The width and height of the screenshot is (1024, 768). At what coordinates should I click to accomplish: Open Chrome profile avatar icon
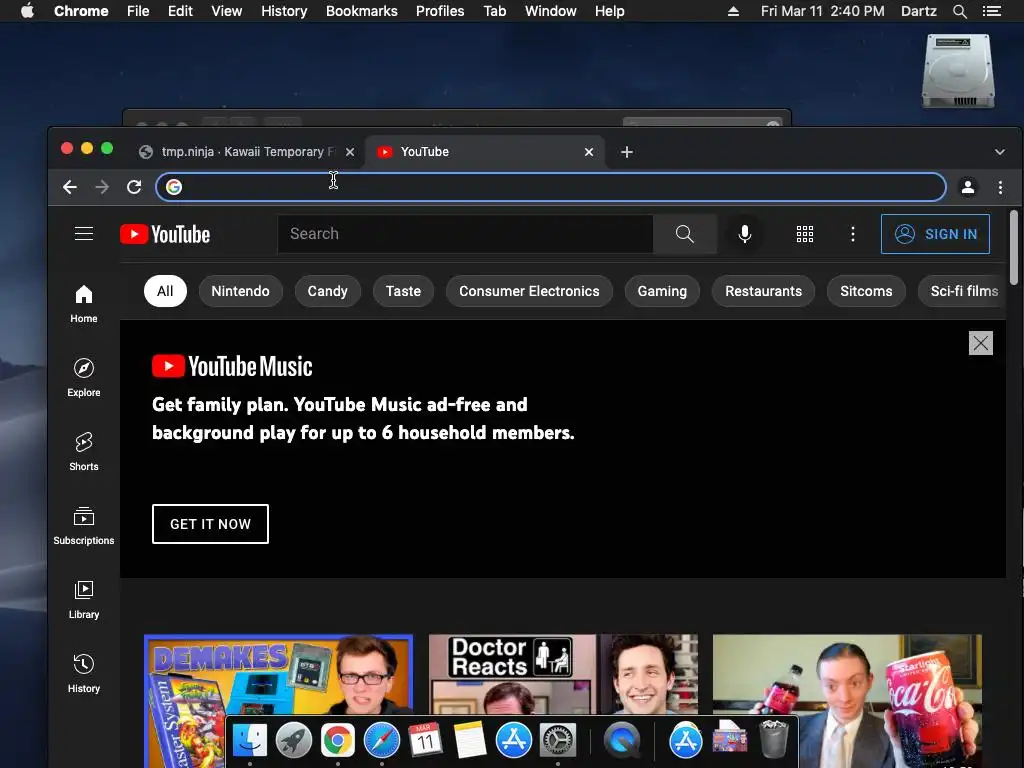tap(968, 187)
